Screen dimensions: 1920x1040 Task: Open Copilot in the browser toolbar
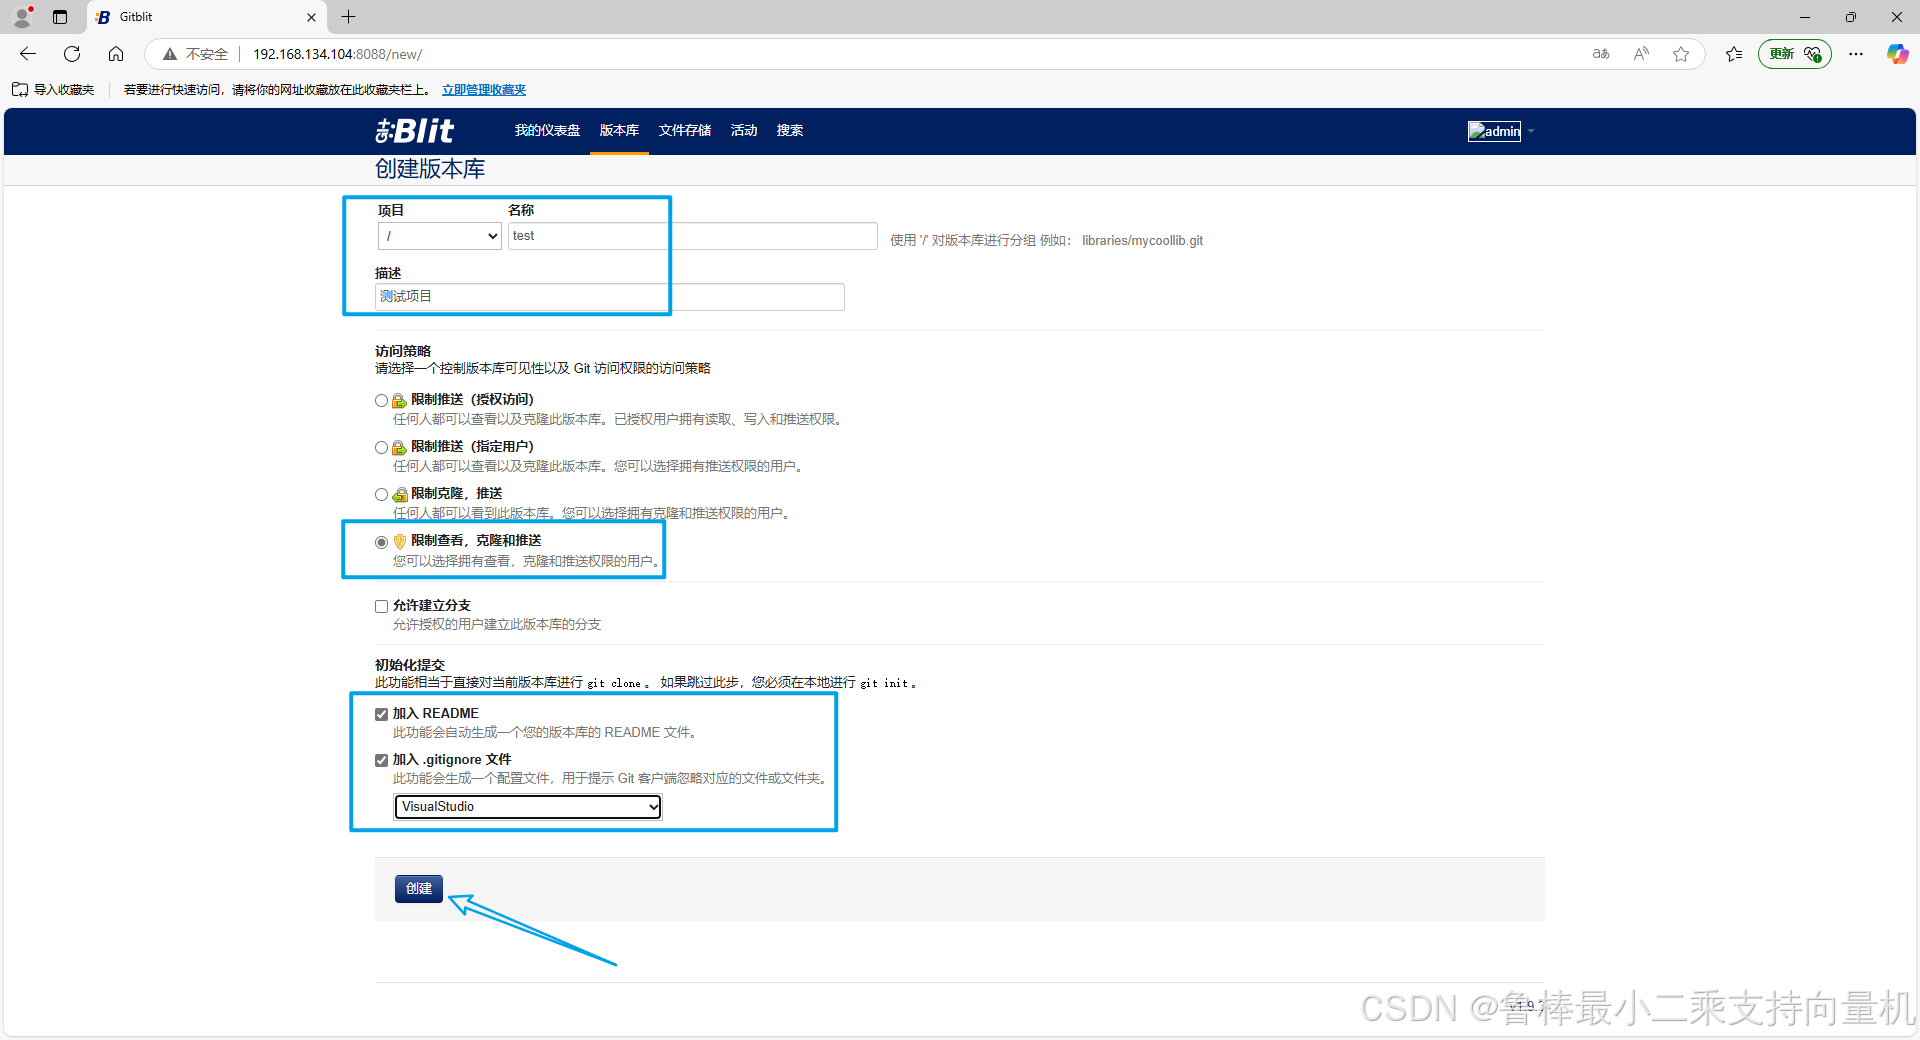click(x=1897, y=54)
